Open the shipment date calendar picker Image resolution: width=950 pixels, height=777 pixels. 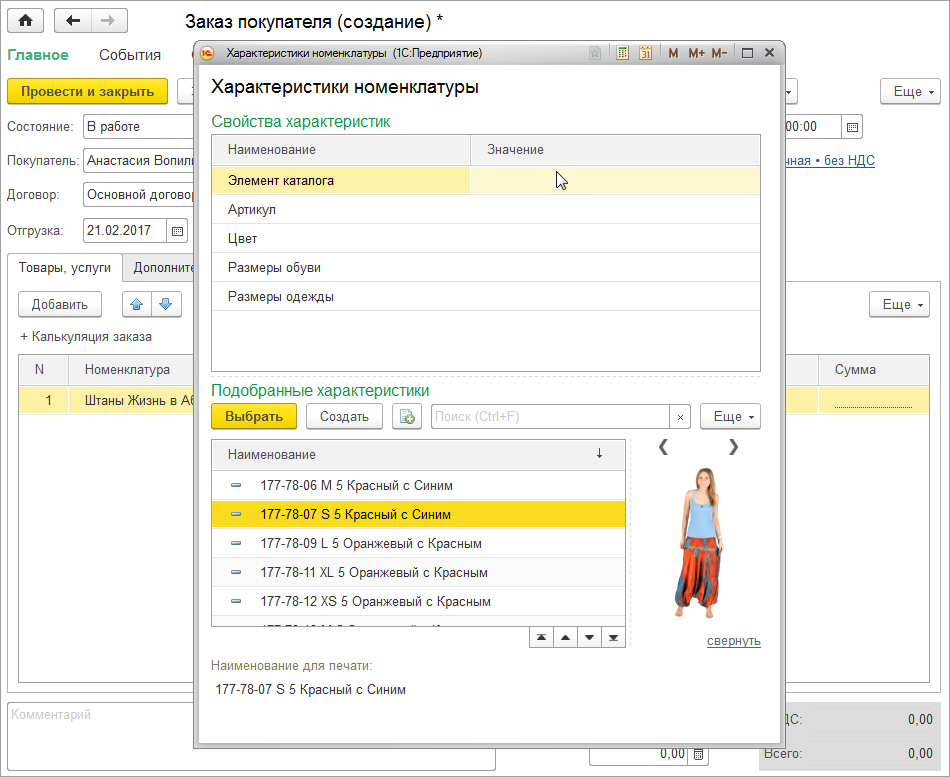(x=177, y=231)
